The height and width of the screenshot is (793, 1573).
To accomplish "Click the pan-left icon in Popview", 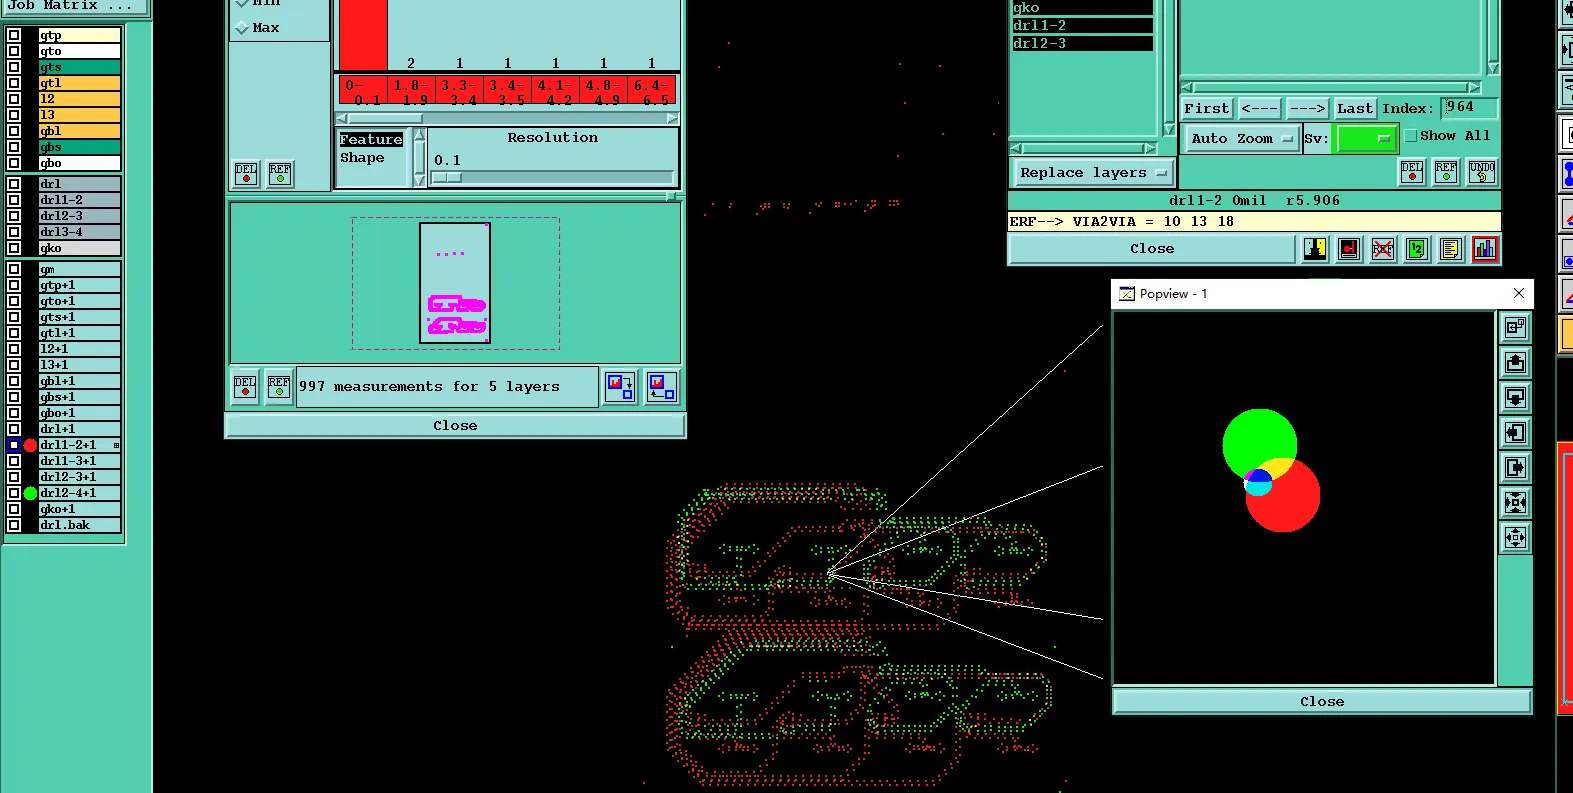I will click(x=1516, y=432).
